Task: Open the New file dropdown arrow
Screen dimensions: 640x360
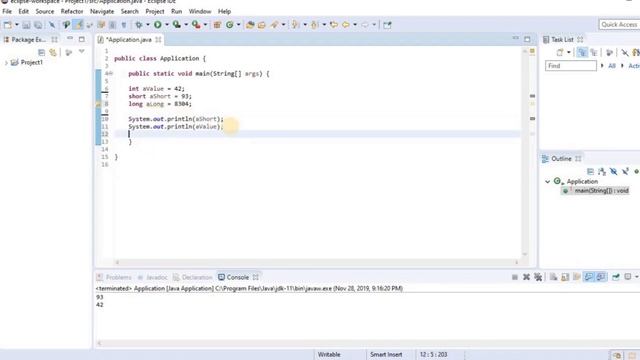Action: click(x=17, y=25)
